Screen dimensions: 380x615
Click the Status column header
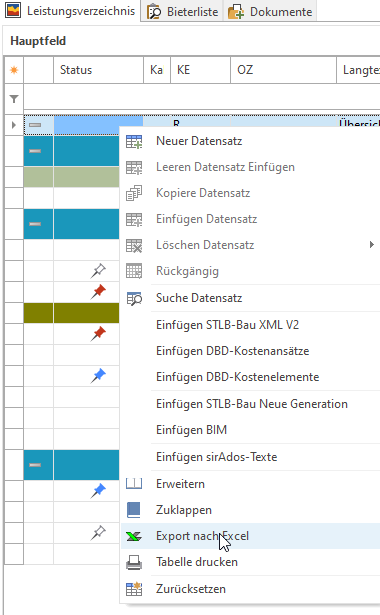click(98, 70)
